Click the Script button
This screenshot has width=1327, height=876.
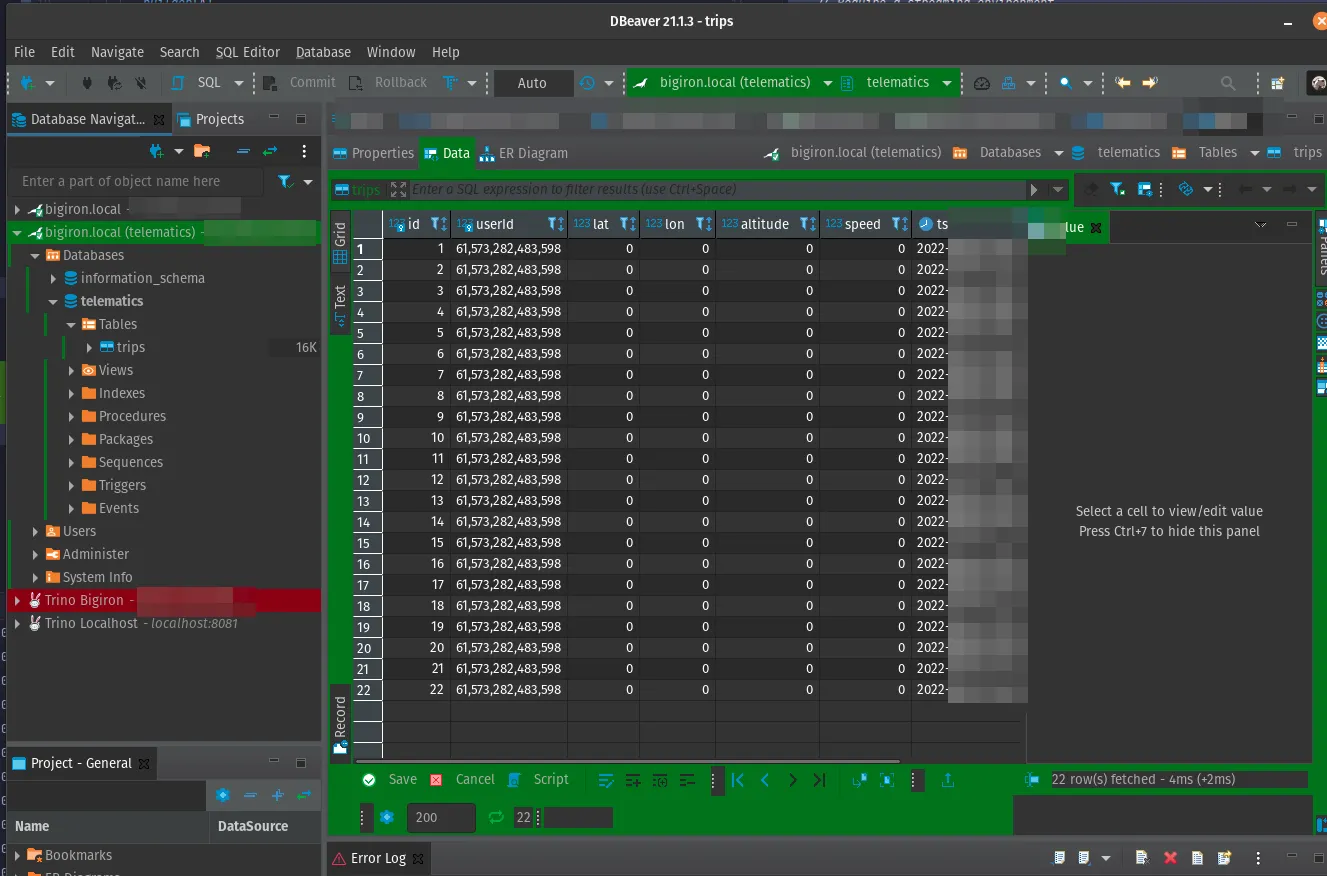(539, 780)
